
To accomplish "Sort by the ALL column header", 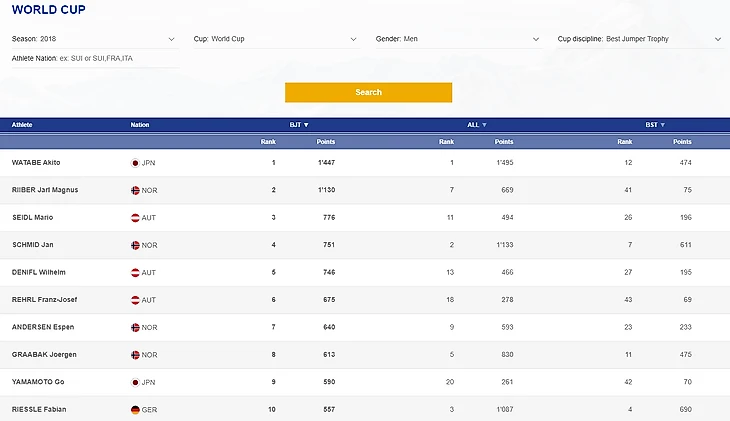I will click(x=476, y=125).
